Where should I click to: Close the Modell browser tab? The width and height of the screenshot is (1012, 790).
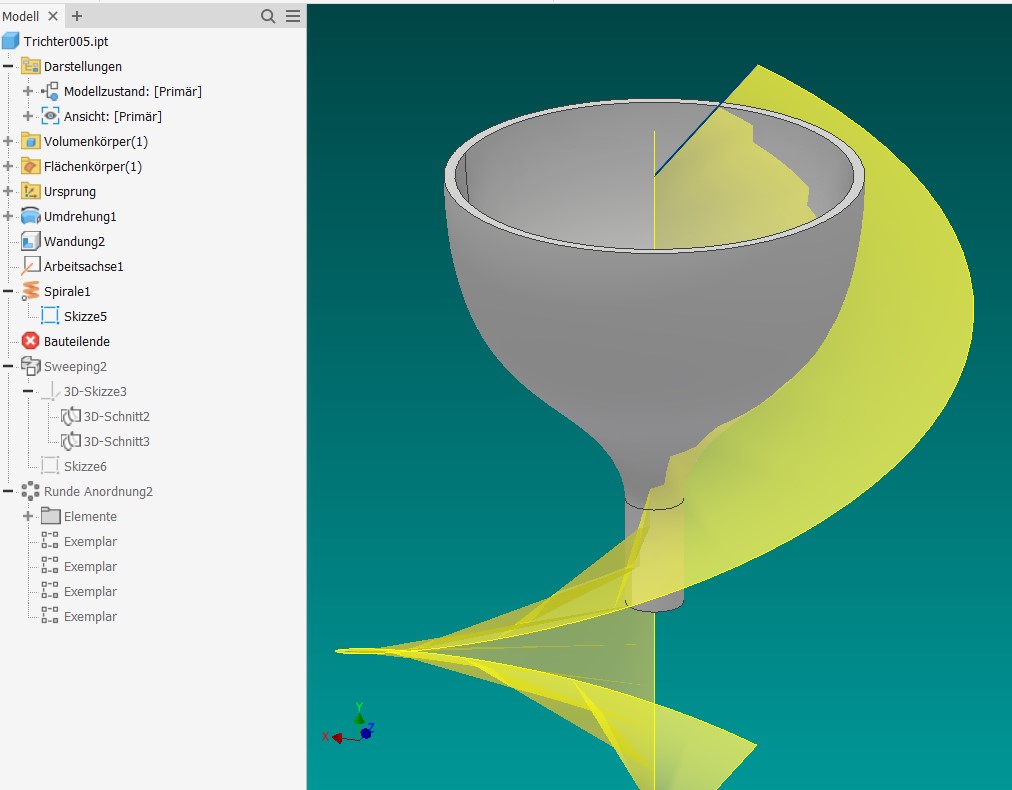(53, 16)
